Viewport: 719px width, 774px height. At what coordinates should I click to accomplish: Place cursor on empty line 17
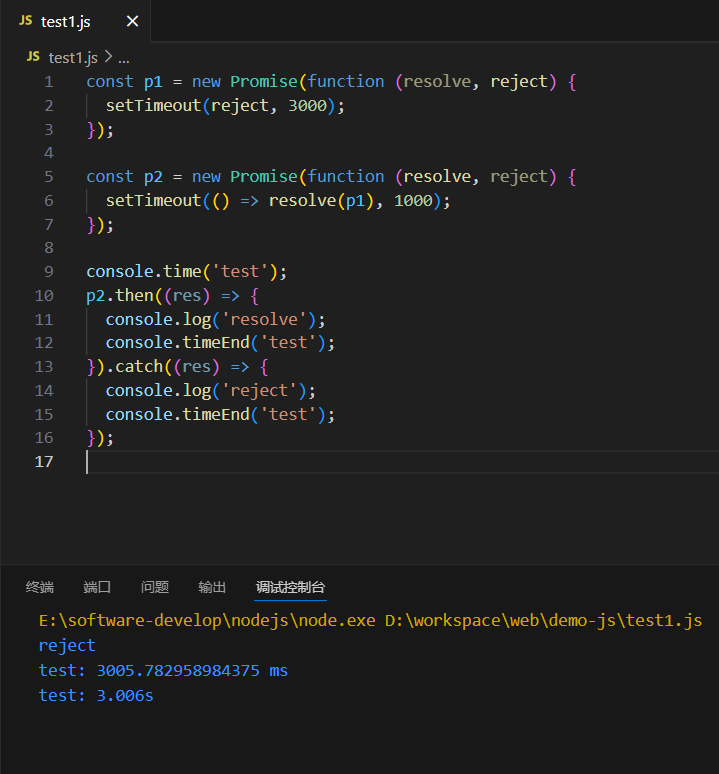(300, 462)
